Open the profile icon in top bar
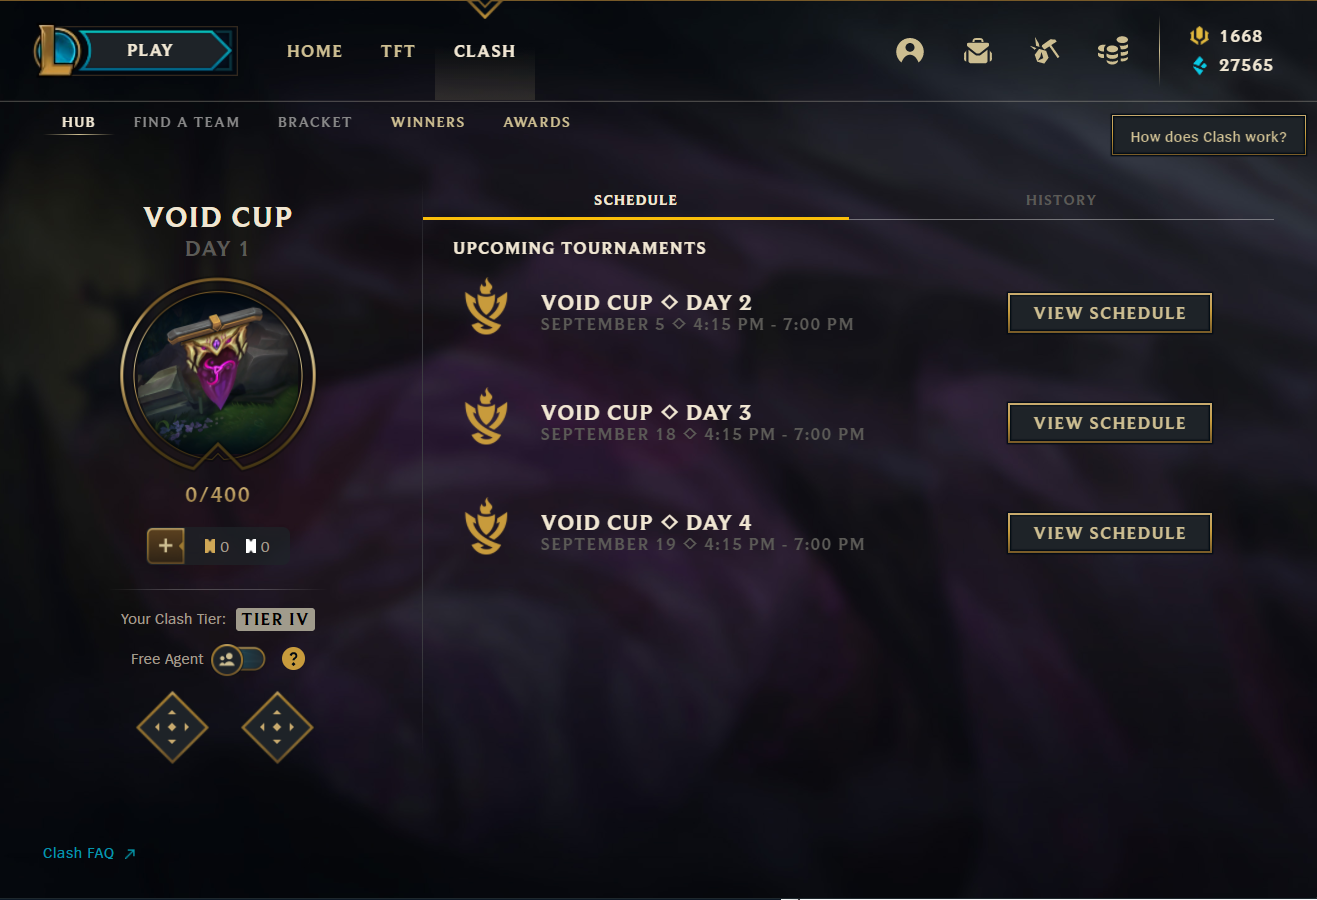Viewport: 1317px width, 900px height. [910, 51]
